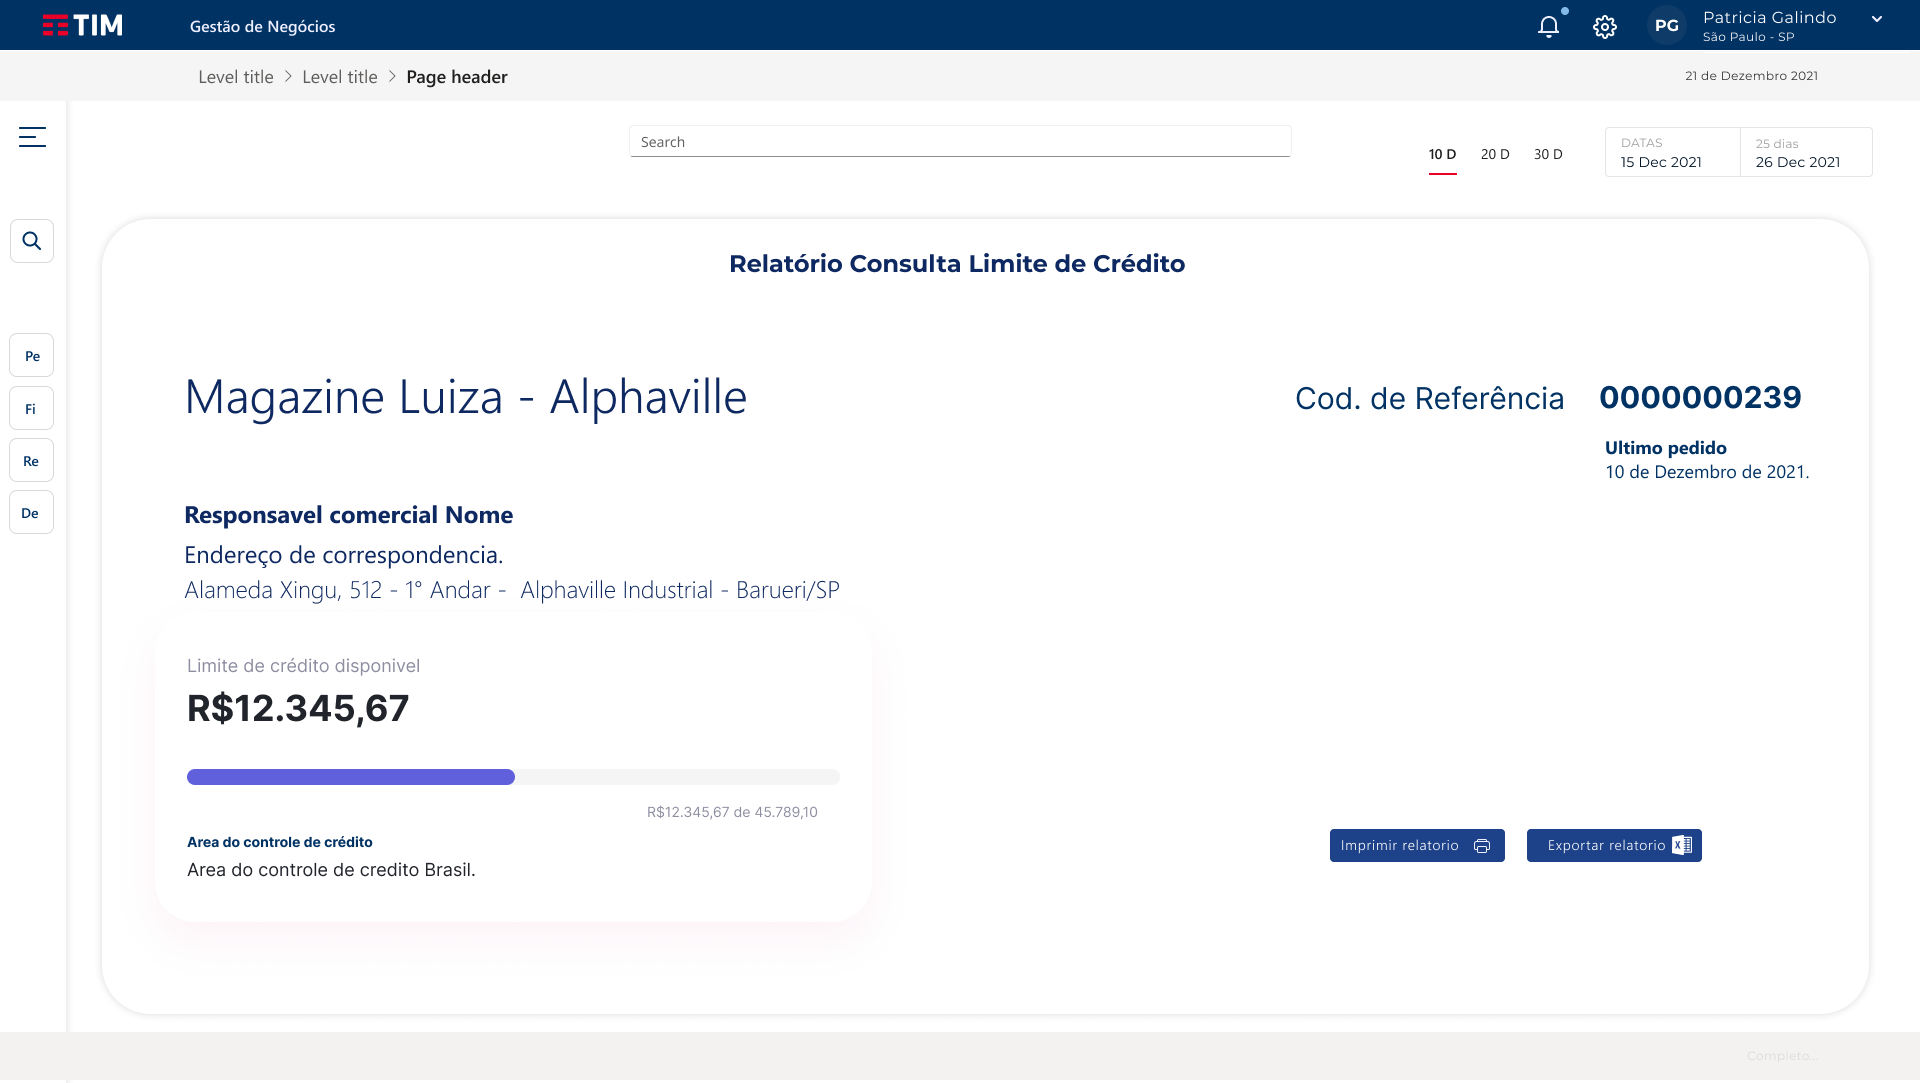Click the sidebar search magnifier icon

pos(32,241)
